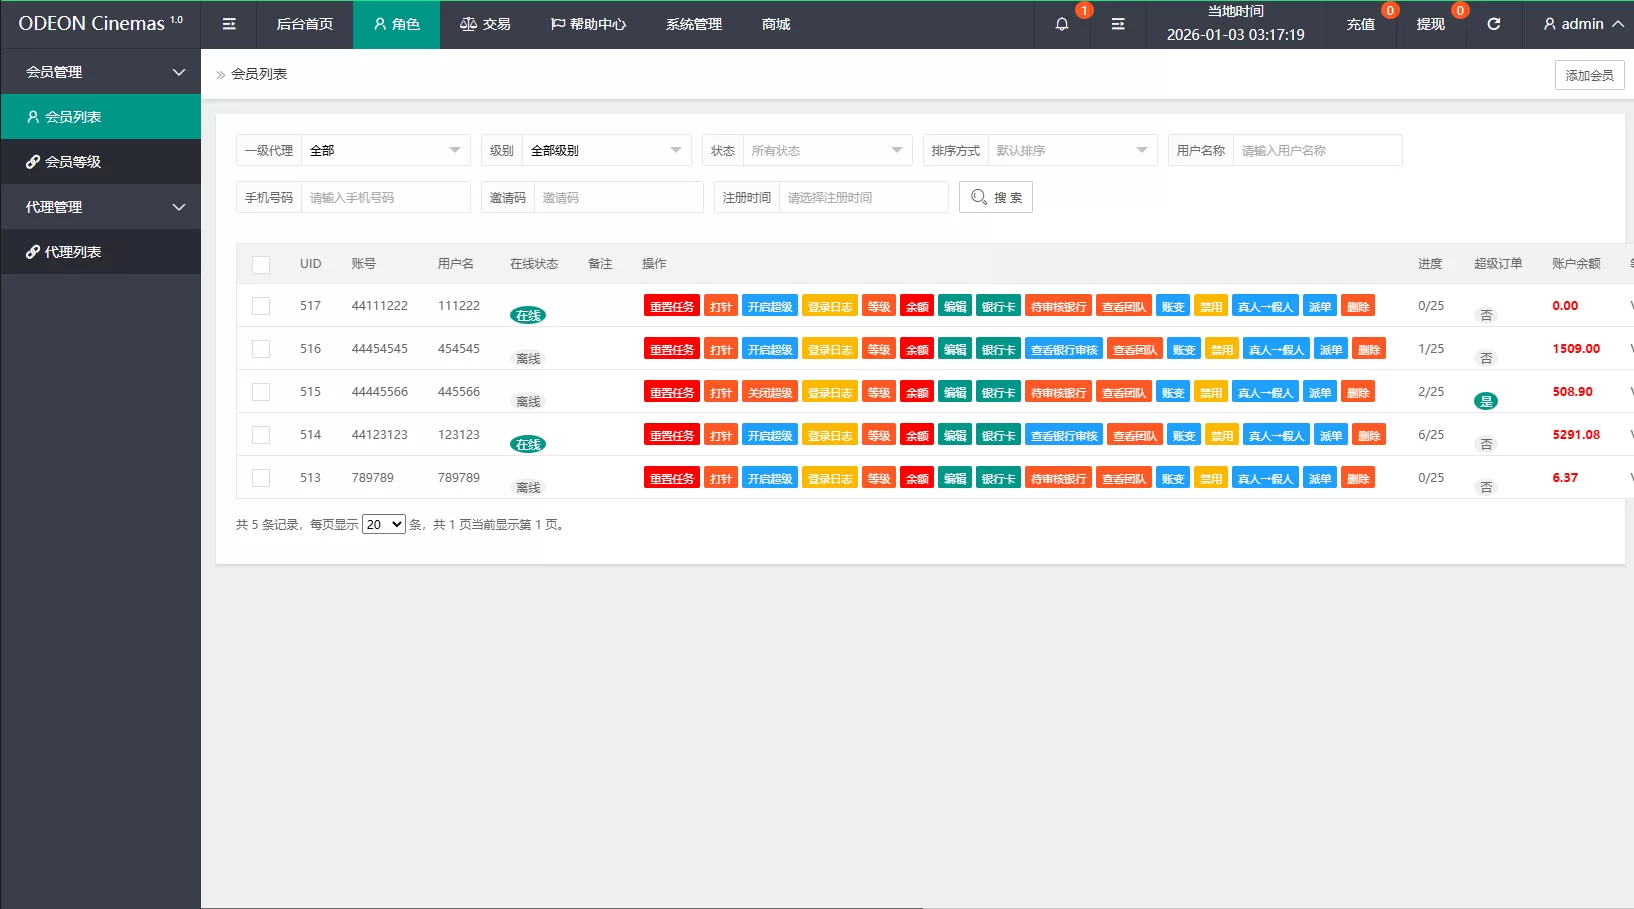1634x909 pixels.
Task: Expand the 状态 filter dropdown
Action: coord(826,151)
